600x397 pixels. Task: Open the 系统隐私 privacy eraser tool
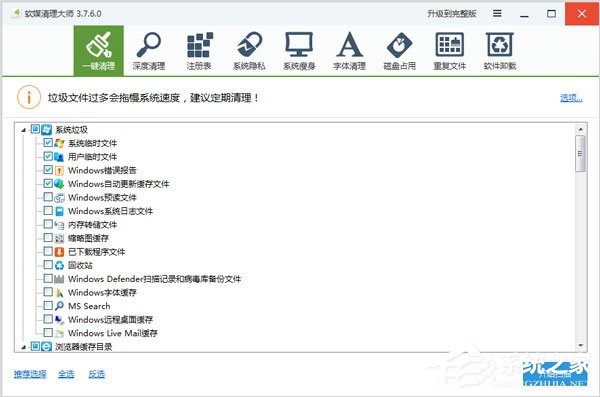coord(249,51)
